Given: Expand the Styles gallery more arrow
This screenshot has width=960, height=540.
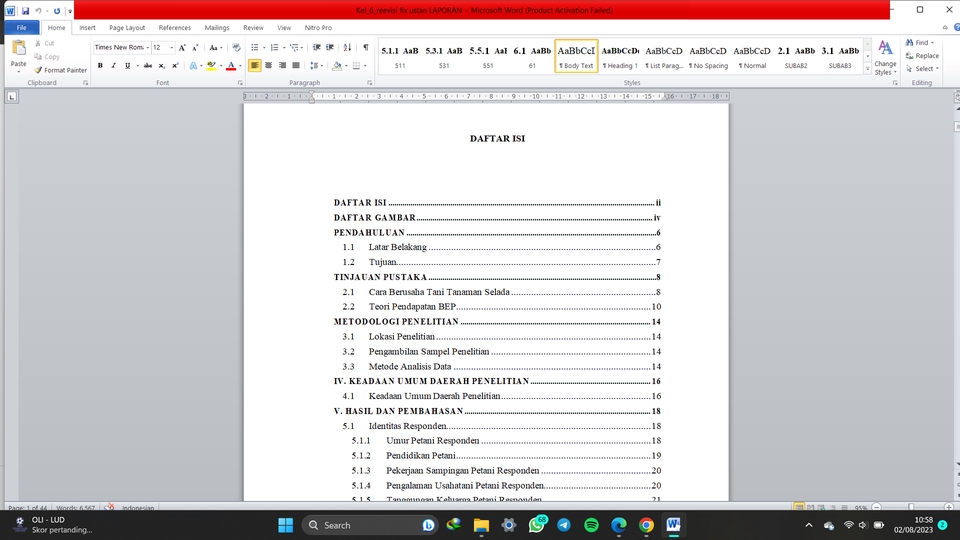Looking at the screenshot, I should pos(868,69).
